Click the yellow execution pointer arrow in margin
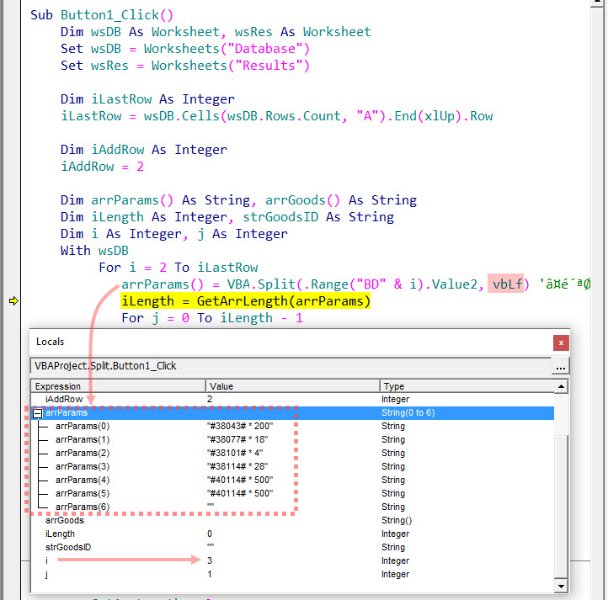Viewport: 608px width, 600px height. pyautogui.click(x=14, y=301)
